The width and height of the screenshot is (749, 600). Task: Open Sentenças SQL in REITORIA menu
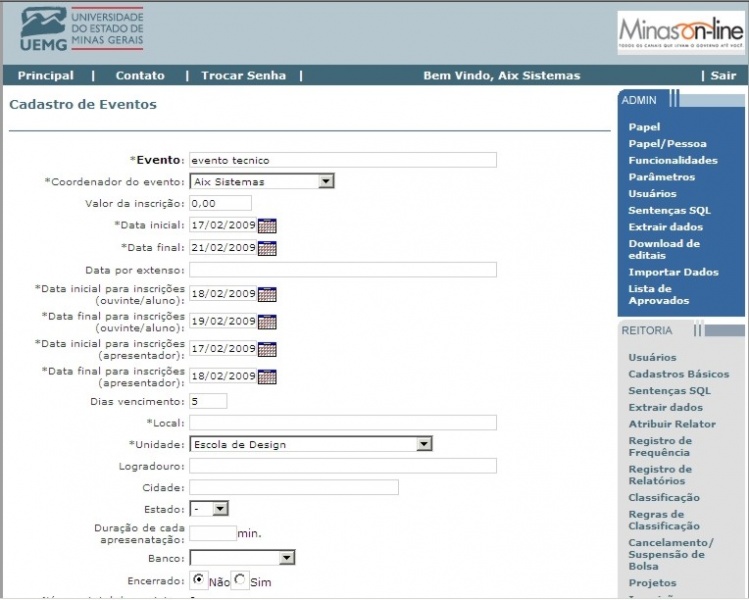click(670, 391)
